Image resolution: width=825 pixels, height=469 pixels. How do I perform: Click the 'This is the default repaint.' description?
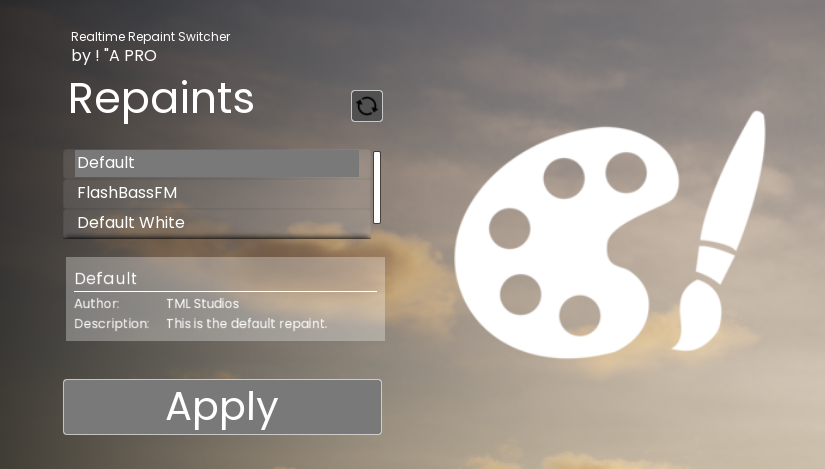coord(247,324)
